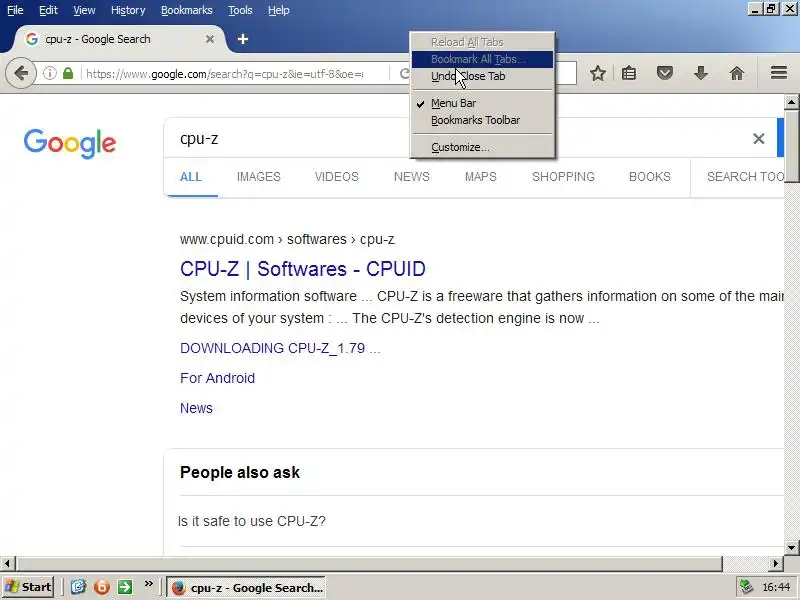Open the View menu

click(84, 10)
